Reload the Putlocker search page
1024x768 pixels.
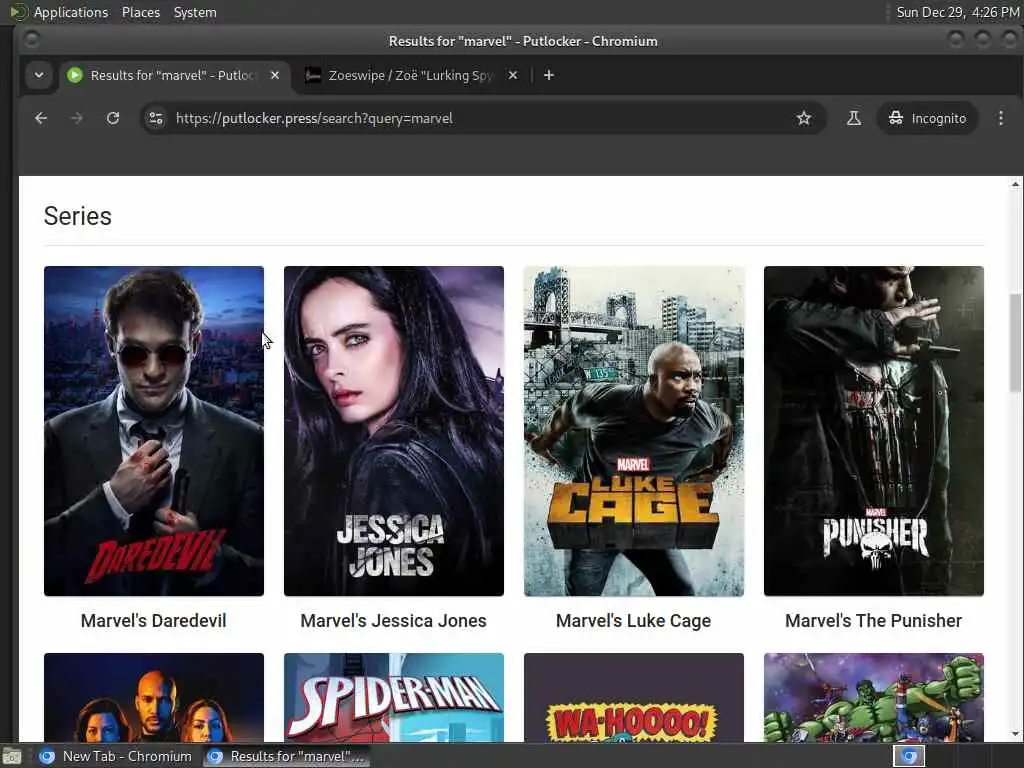tap(113, 118)
